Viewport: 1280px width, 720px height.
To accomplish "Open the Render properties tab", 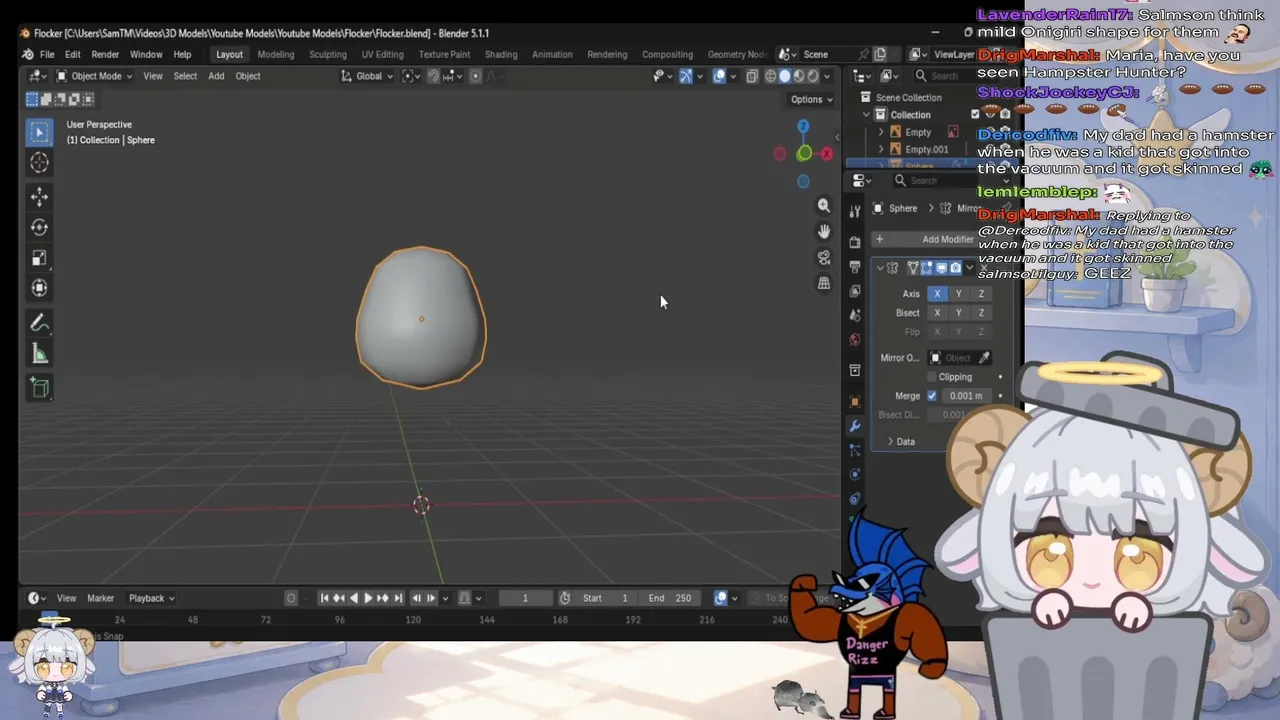I will pos(855,242).
